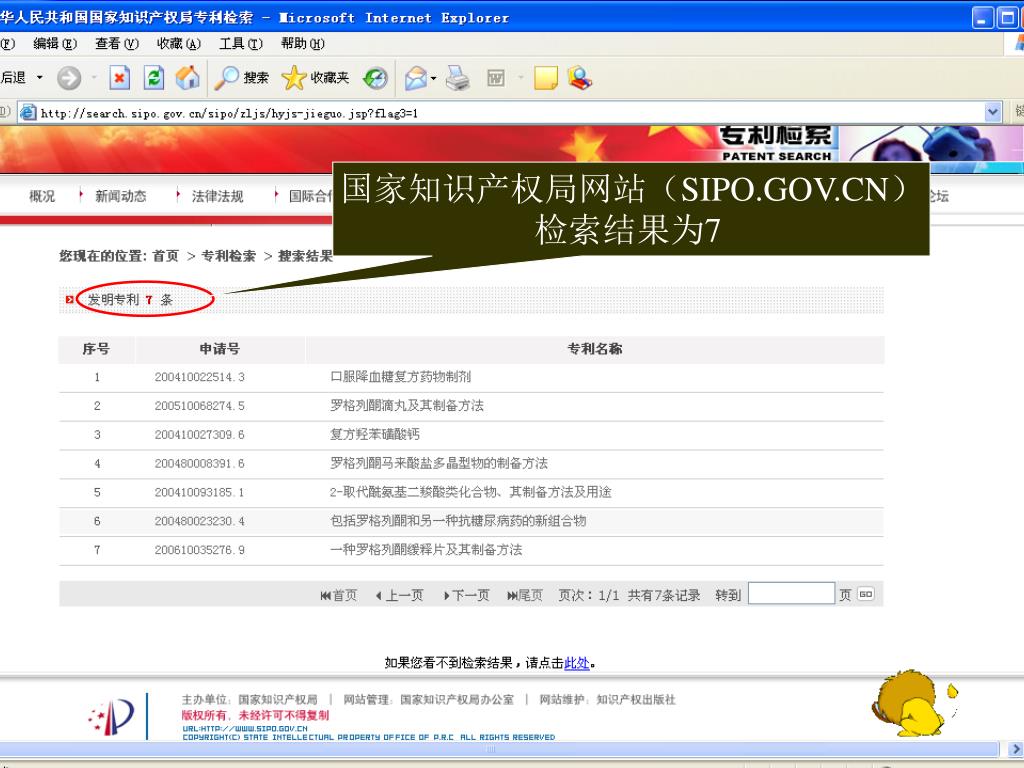
Task: Click the GO button next to page field
Action: tap(865, 594)
